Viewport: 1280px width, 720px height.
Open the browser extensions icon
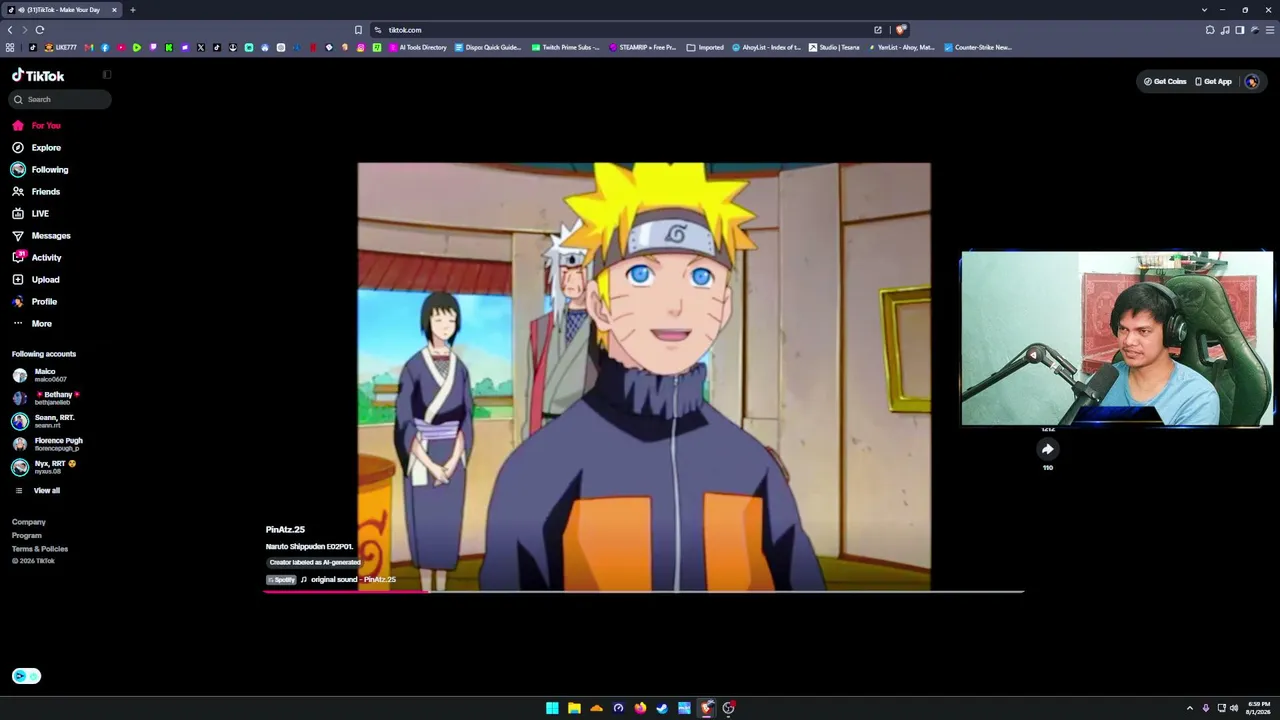(x=1210, y=30)
